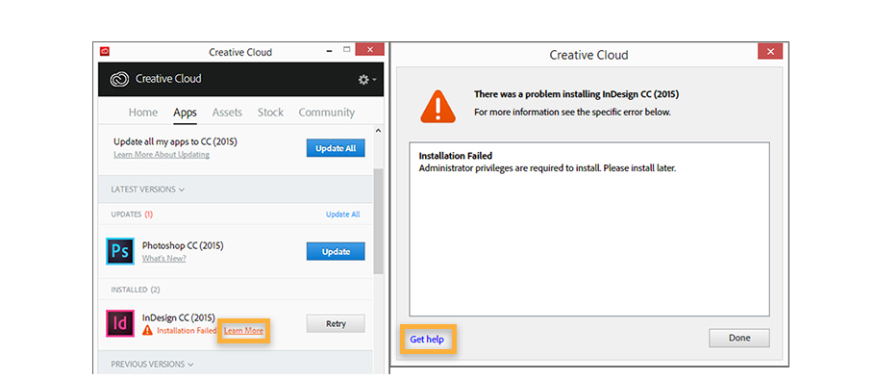The height and width of the screenshot is (379, 875).
Task: Click the warning triangle beside Installation Failed
Action: [147, 330]
